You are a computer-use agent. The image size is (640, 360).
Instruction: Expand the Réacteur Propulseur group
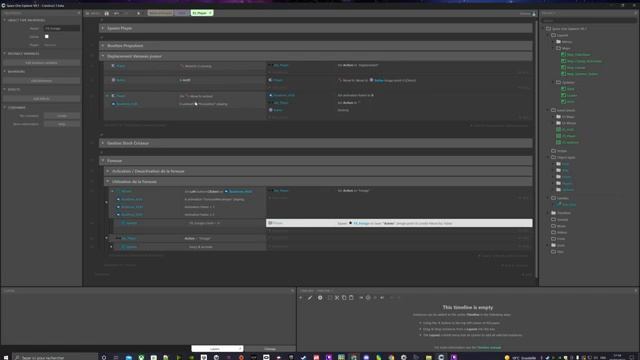103,46
